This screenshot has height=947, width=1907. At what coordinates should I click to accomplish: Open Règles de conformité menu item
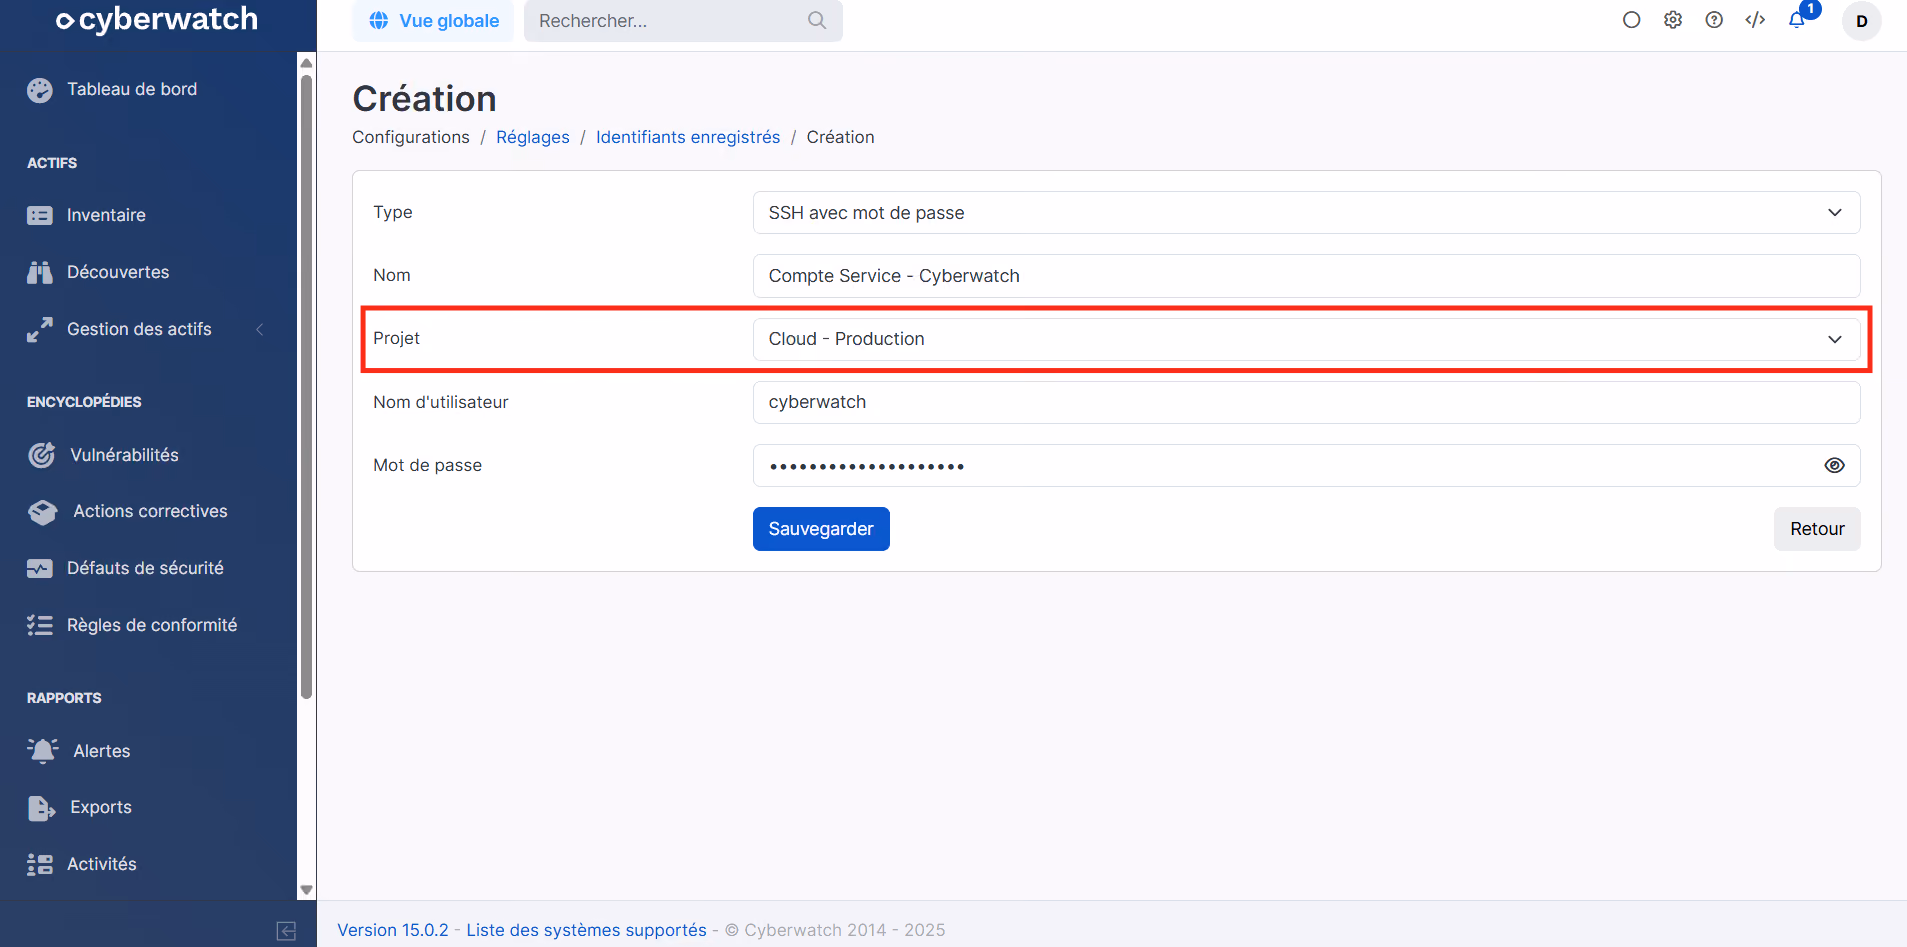tap(152, 625)
